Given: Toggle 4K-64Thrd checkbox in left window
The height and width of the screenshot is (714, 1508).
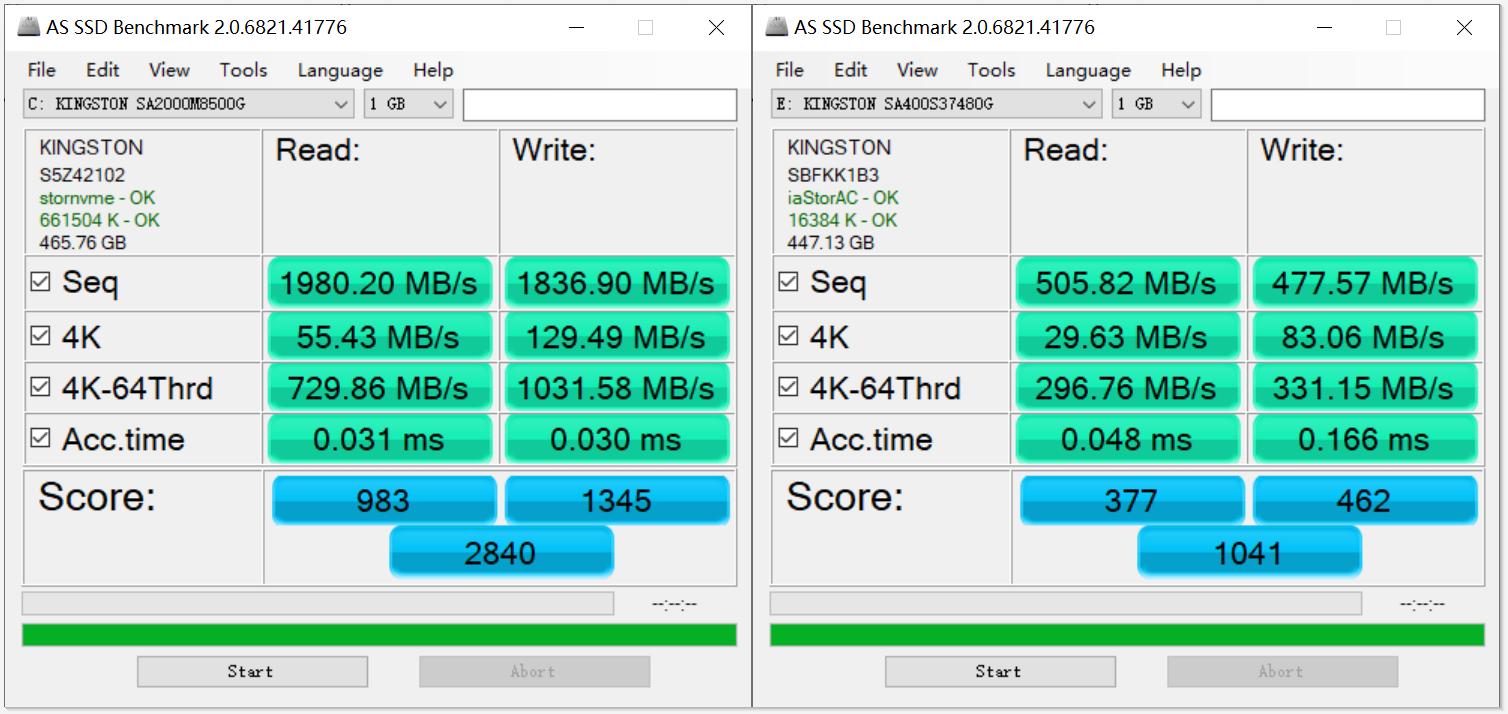Looking at the screenshot, I should [x=40, y=387].
